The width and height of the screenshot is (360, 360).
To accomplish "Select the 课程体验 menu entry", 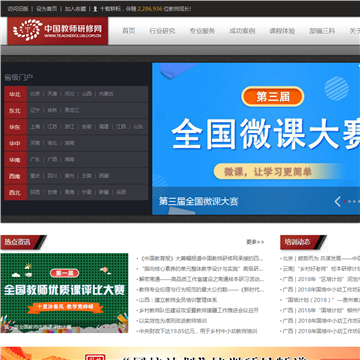I will tap(282, 31).
